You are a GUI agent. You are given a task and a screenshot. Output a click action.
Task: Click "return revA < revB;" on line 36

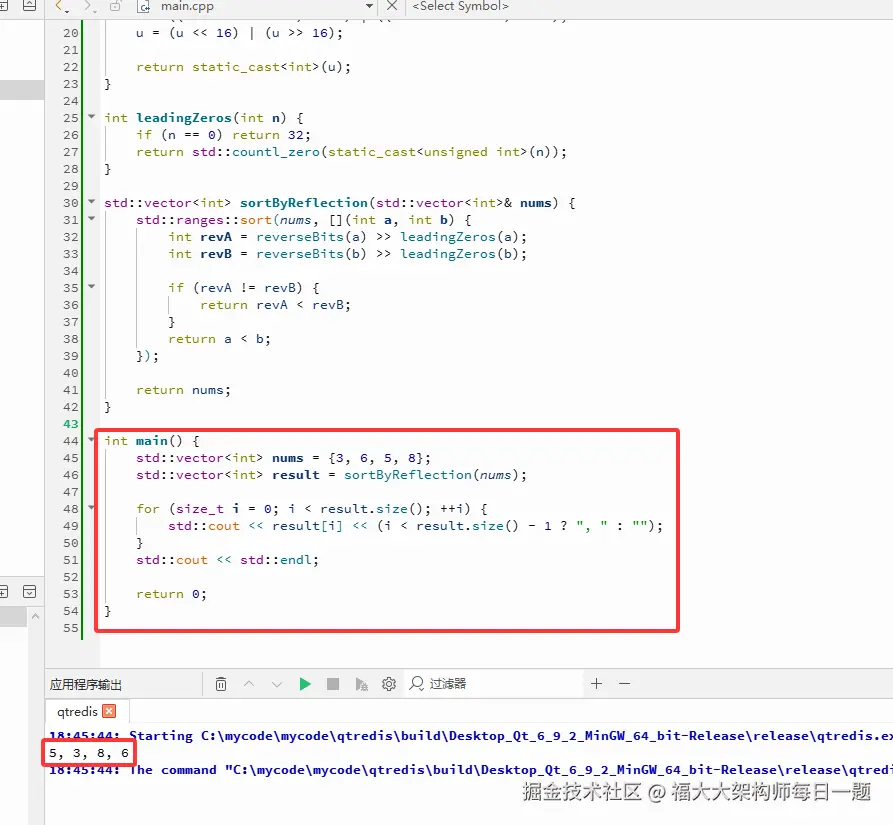point(276,305)
